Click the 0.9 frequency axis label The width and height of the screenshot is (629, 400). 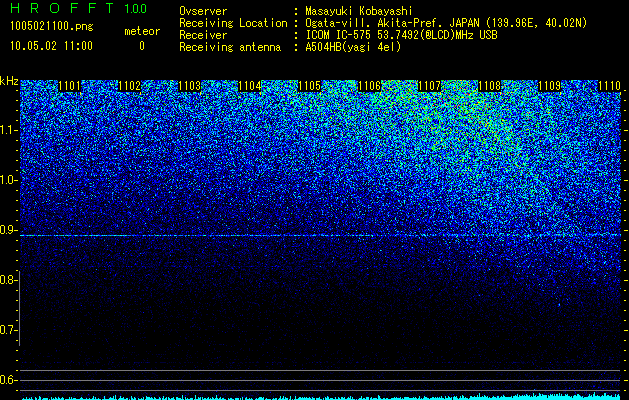[7, 230]
